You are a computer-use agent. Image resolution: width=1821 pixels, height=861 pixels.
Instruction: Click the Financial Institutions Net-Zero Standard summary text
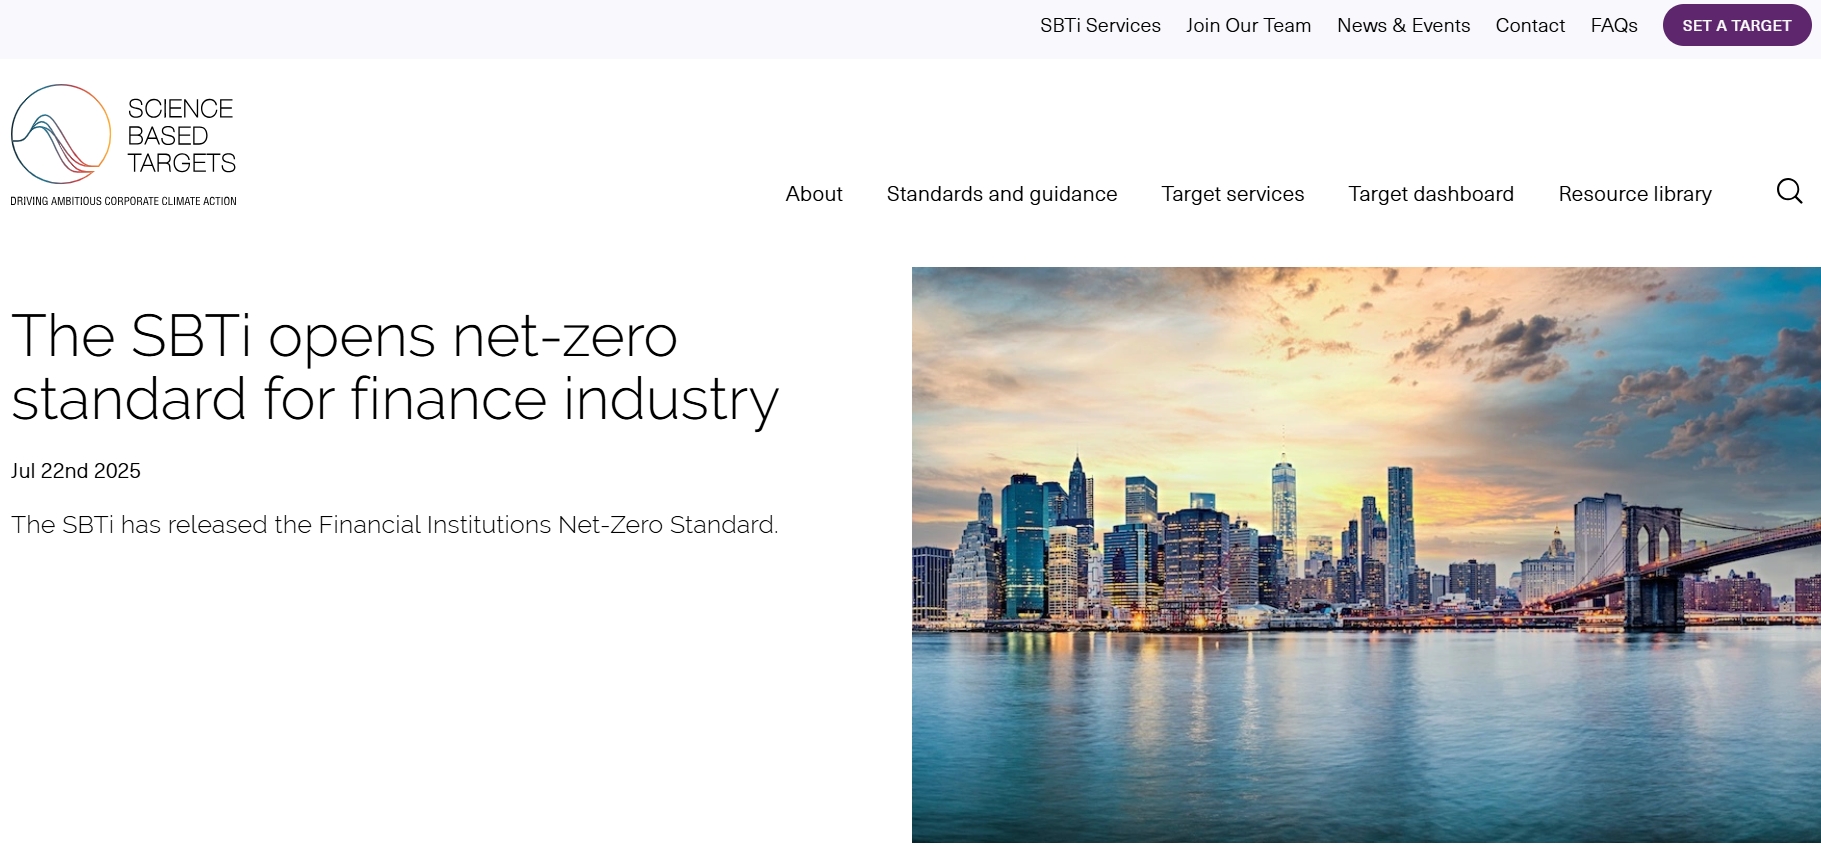pos(394,525)
